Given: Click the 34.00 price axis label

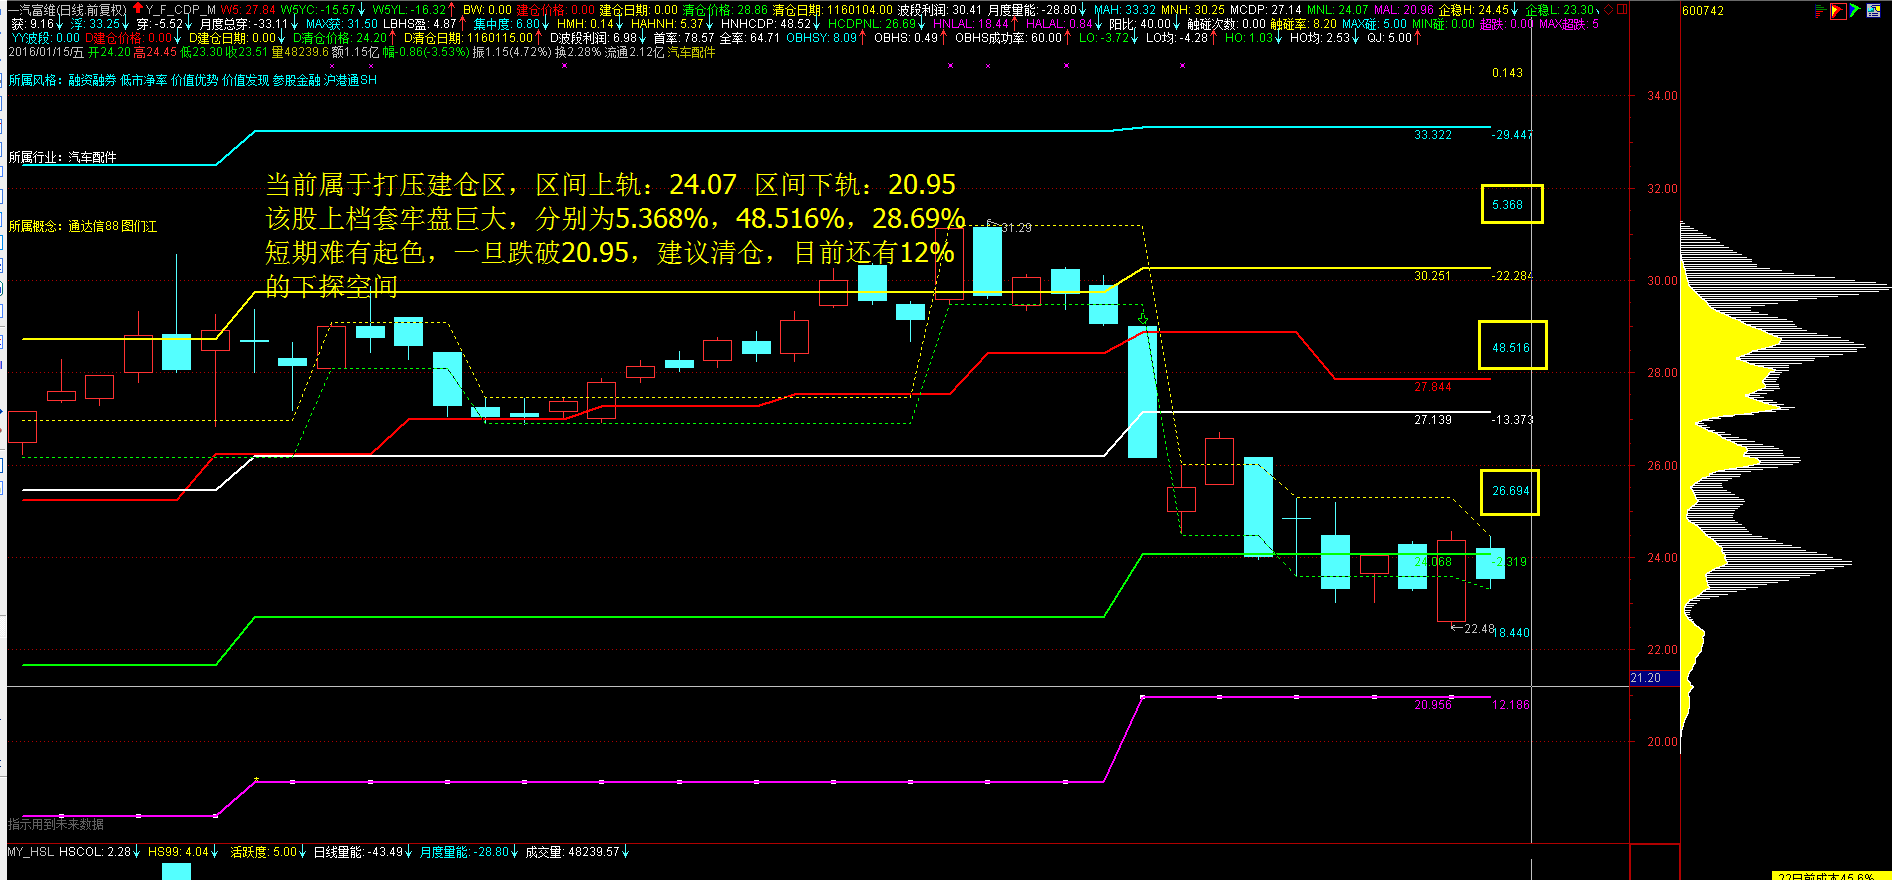Looking at the screenshot, I should pyautogui.click(x=1663, y=96).
